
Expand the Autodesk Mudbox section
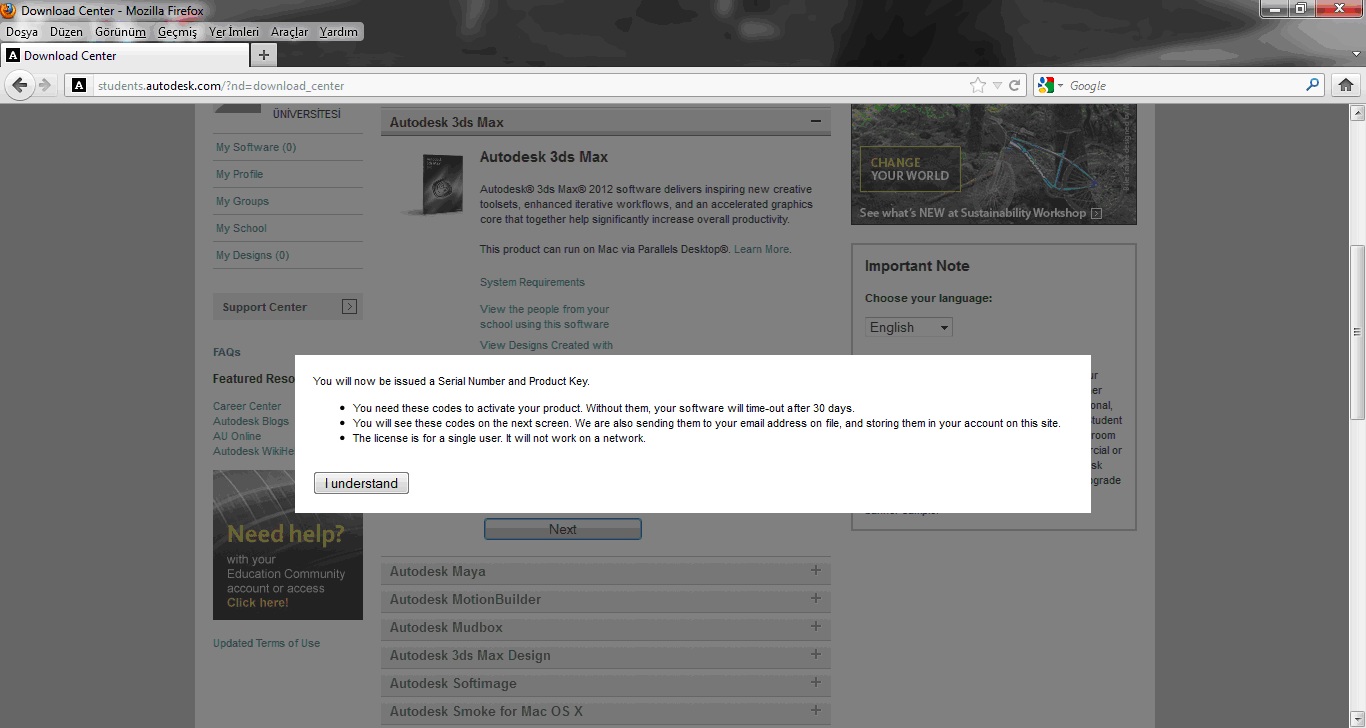click(815, 627)
